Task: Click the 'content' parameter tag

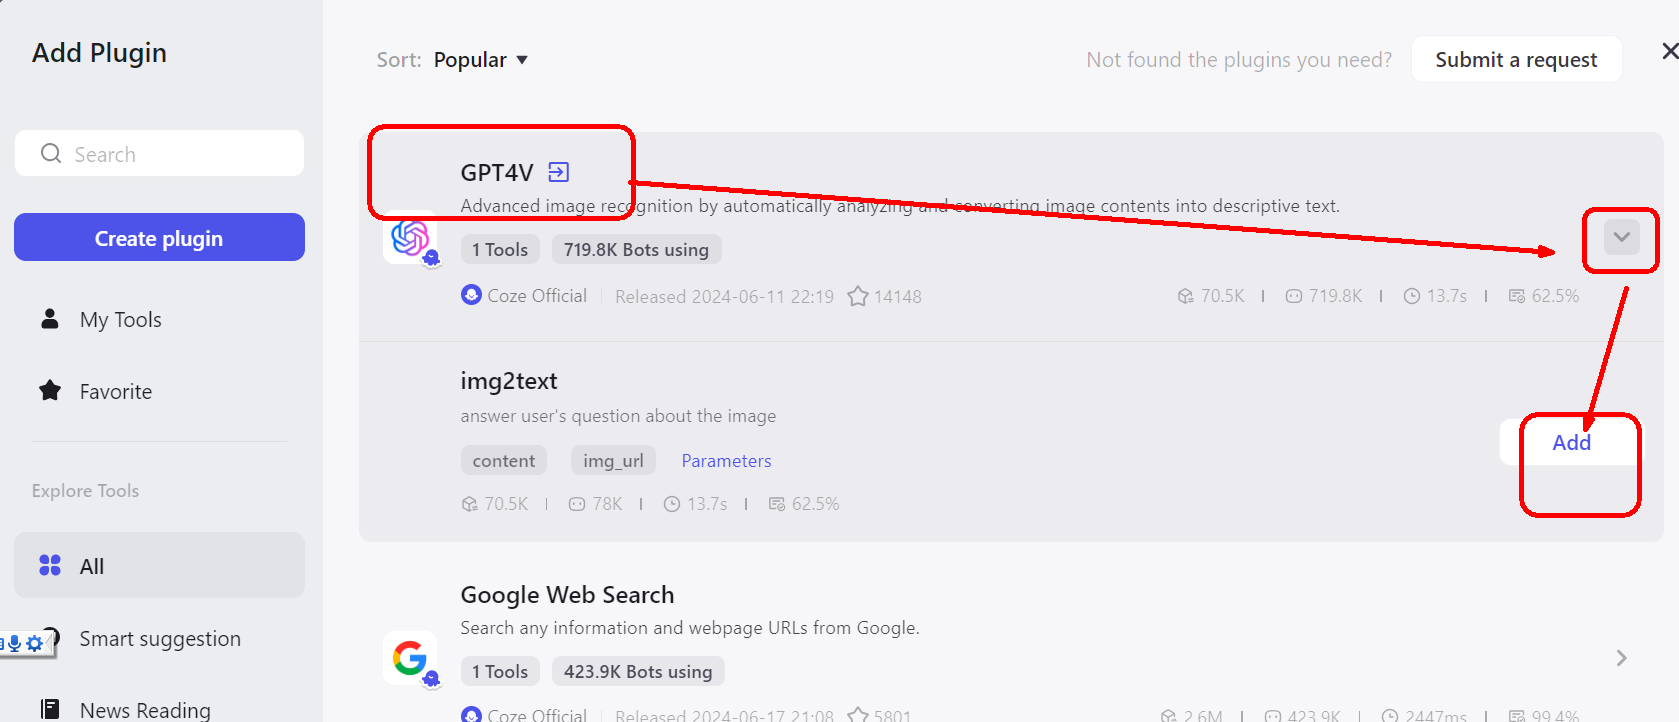Action: coord(504,461)
